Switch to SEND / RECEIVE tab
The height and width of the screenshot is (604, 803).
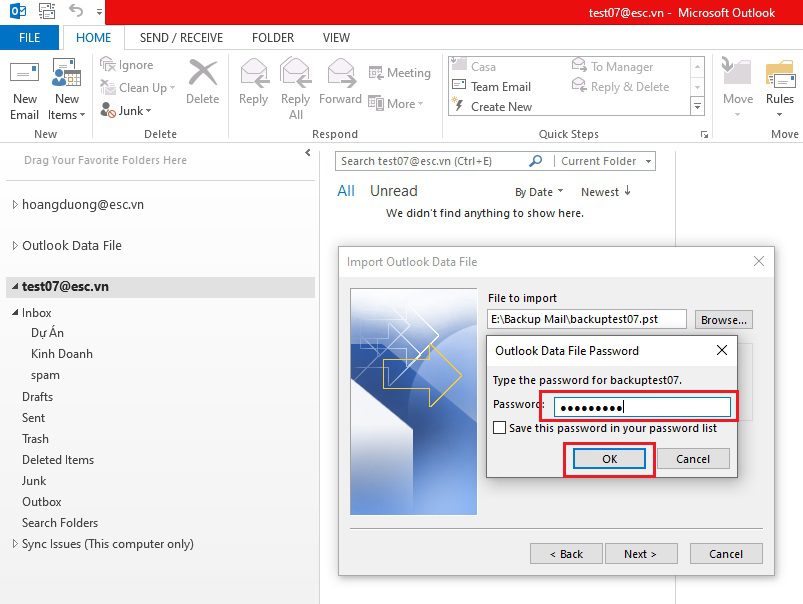tap(181, 37)
